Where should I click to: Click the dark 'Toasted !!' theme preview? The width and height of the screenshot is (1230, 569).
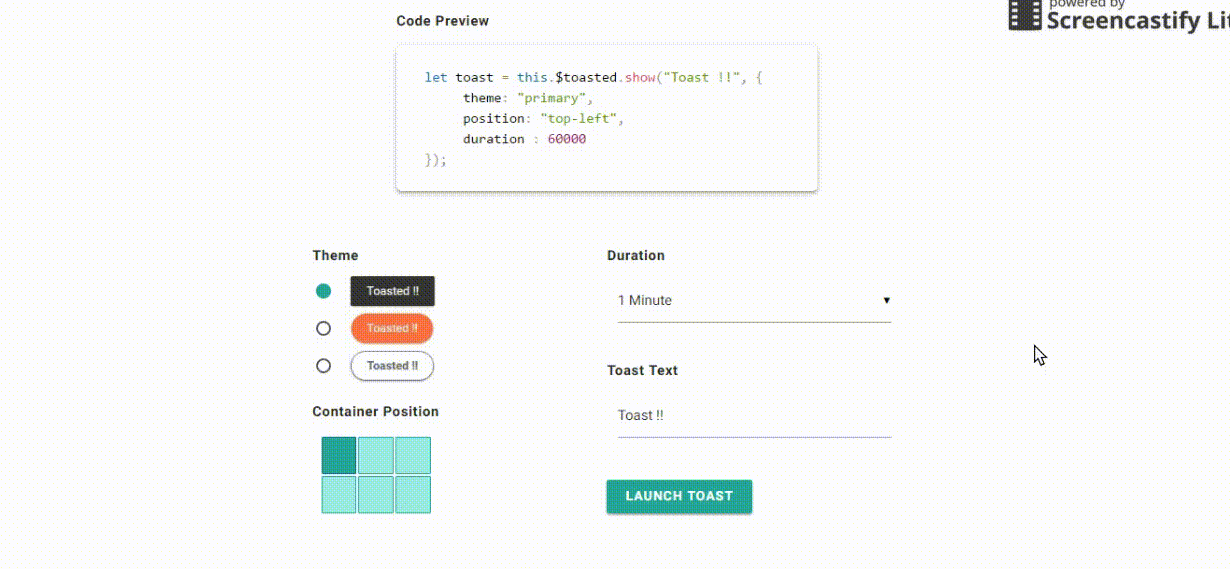click(392, 291)
